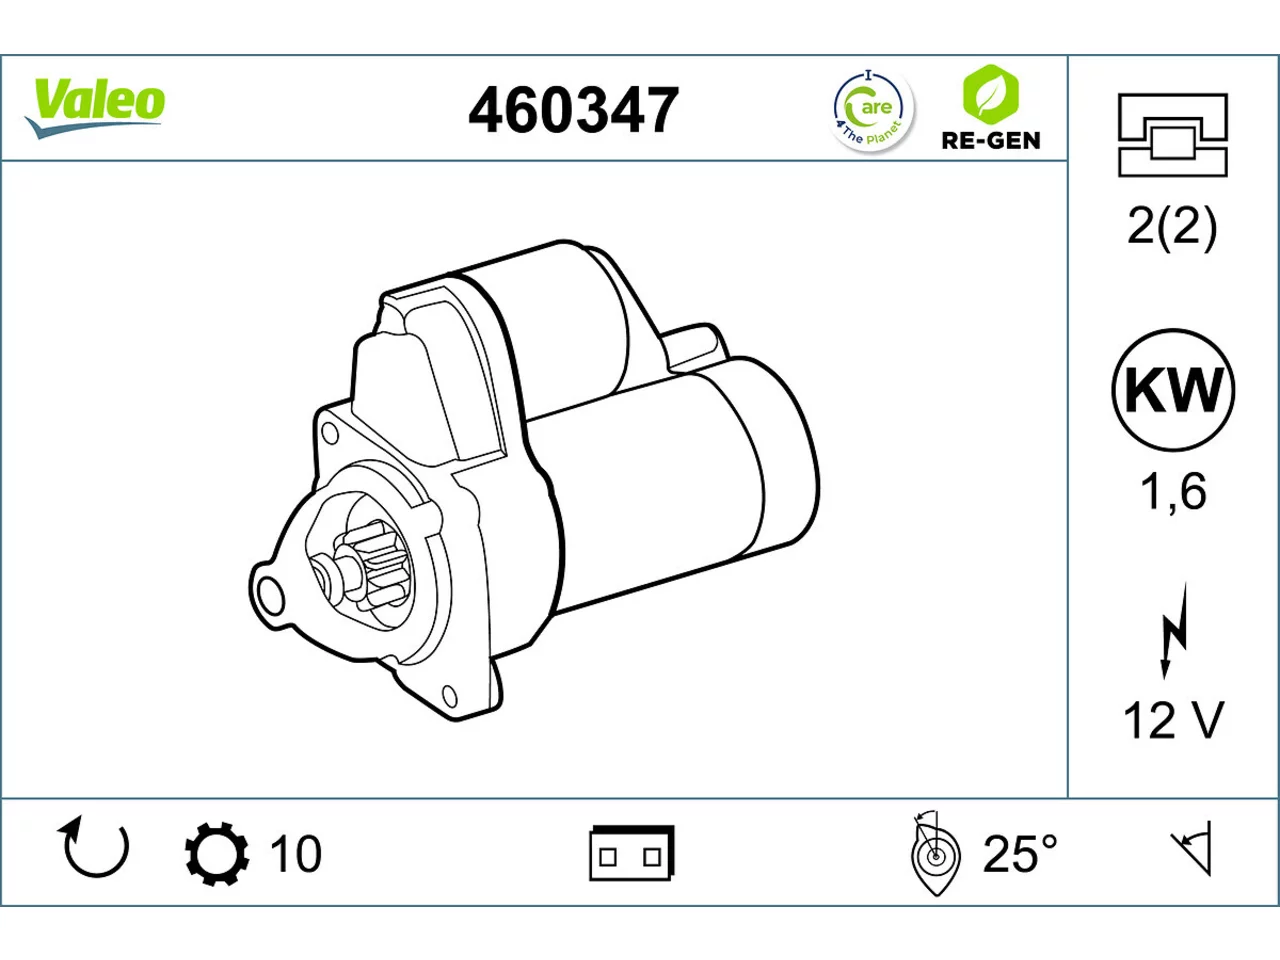
Task: Click the pinion teeth gear icon
Action: pos(217,853)
